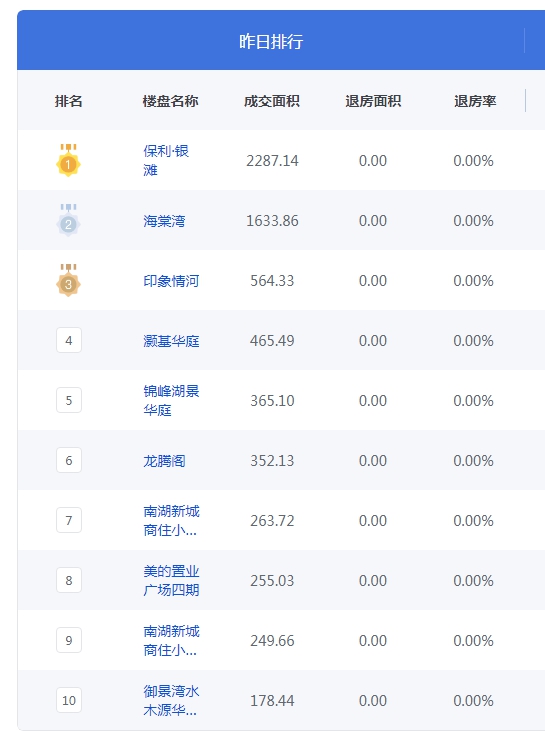Select the rank 5 number badge
545x731 pixels.
click(69, 400)
